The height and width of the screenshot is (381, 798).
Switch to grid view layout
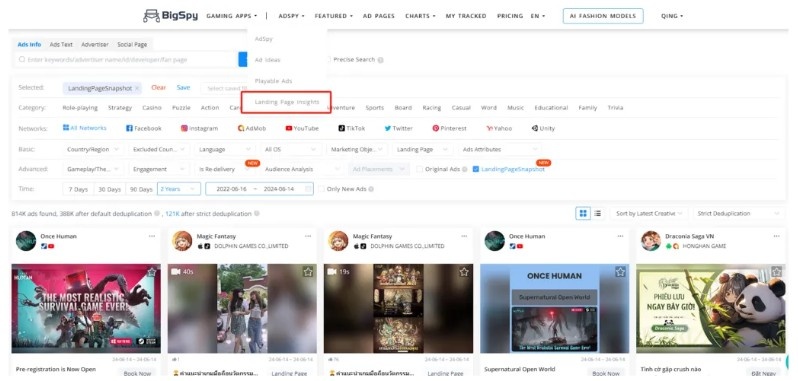(583, 213)
